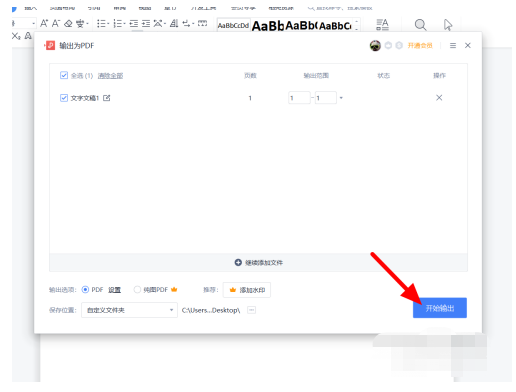Click the clear formatting eraser icon

(x=68, y=24)
